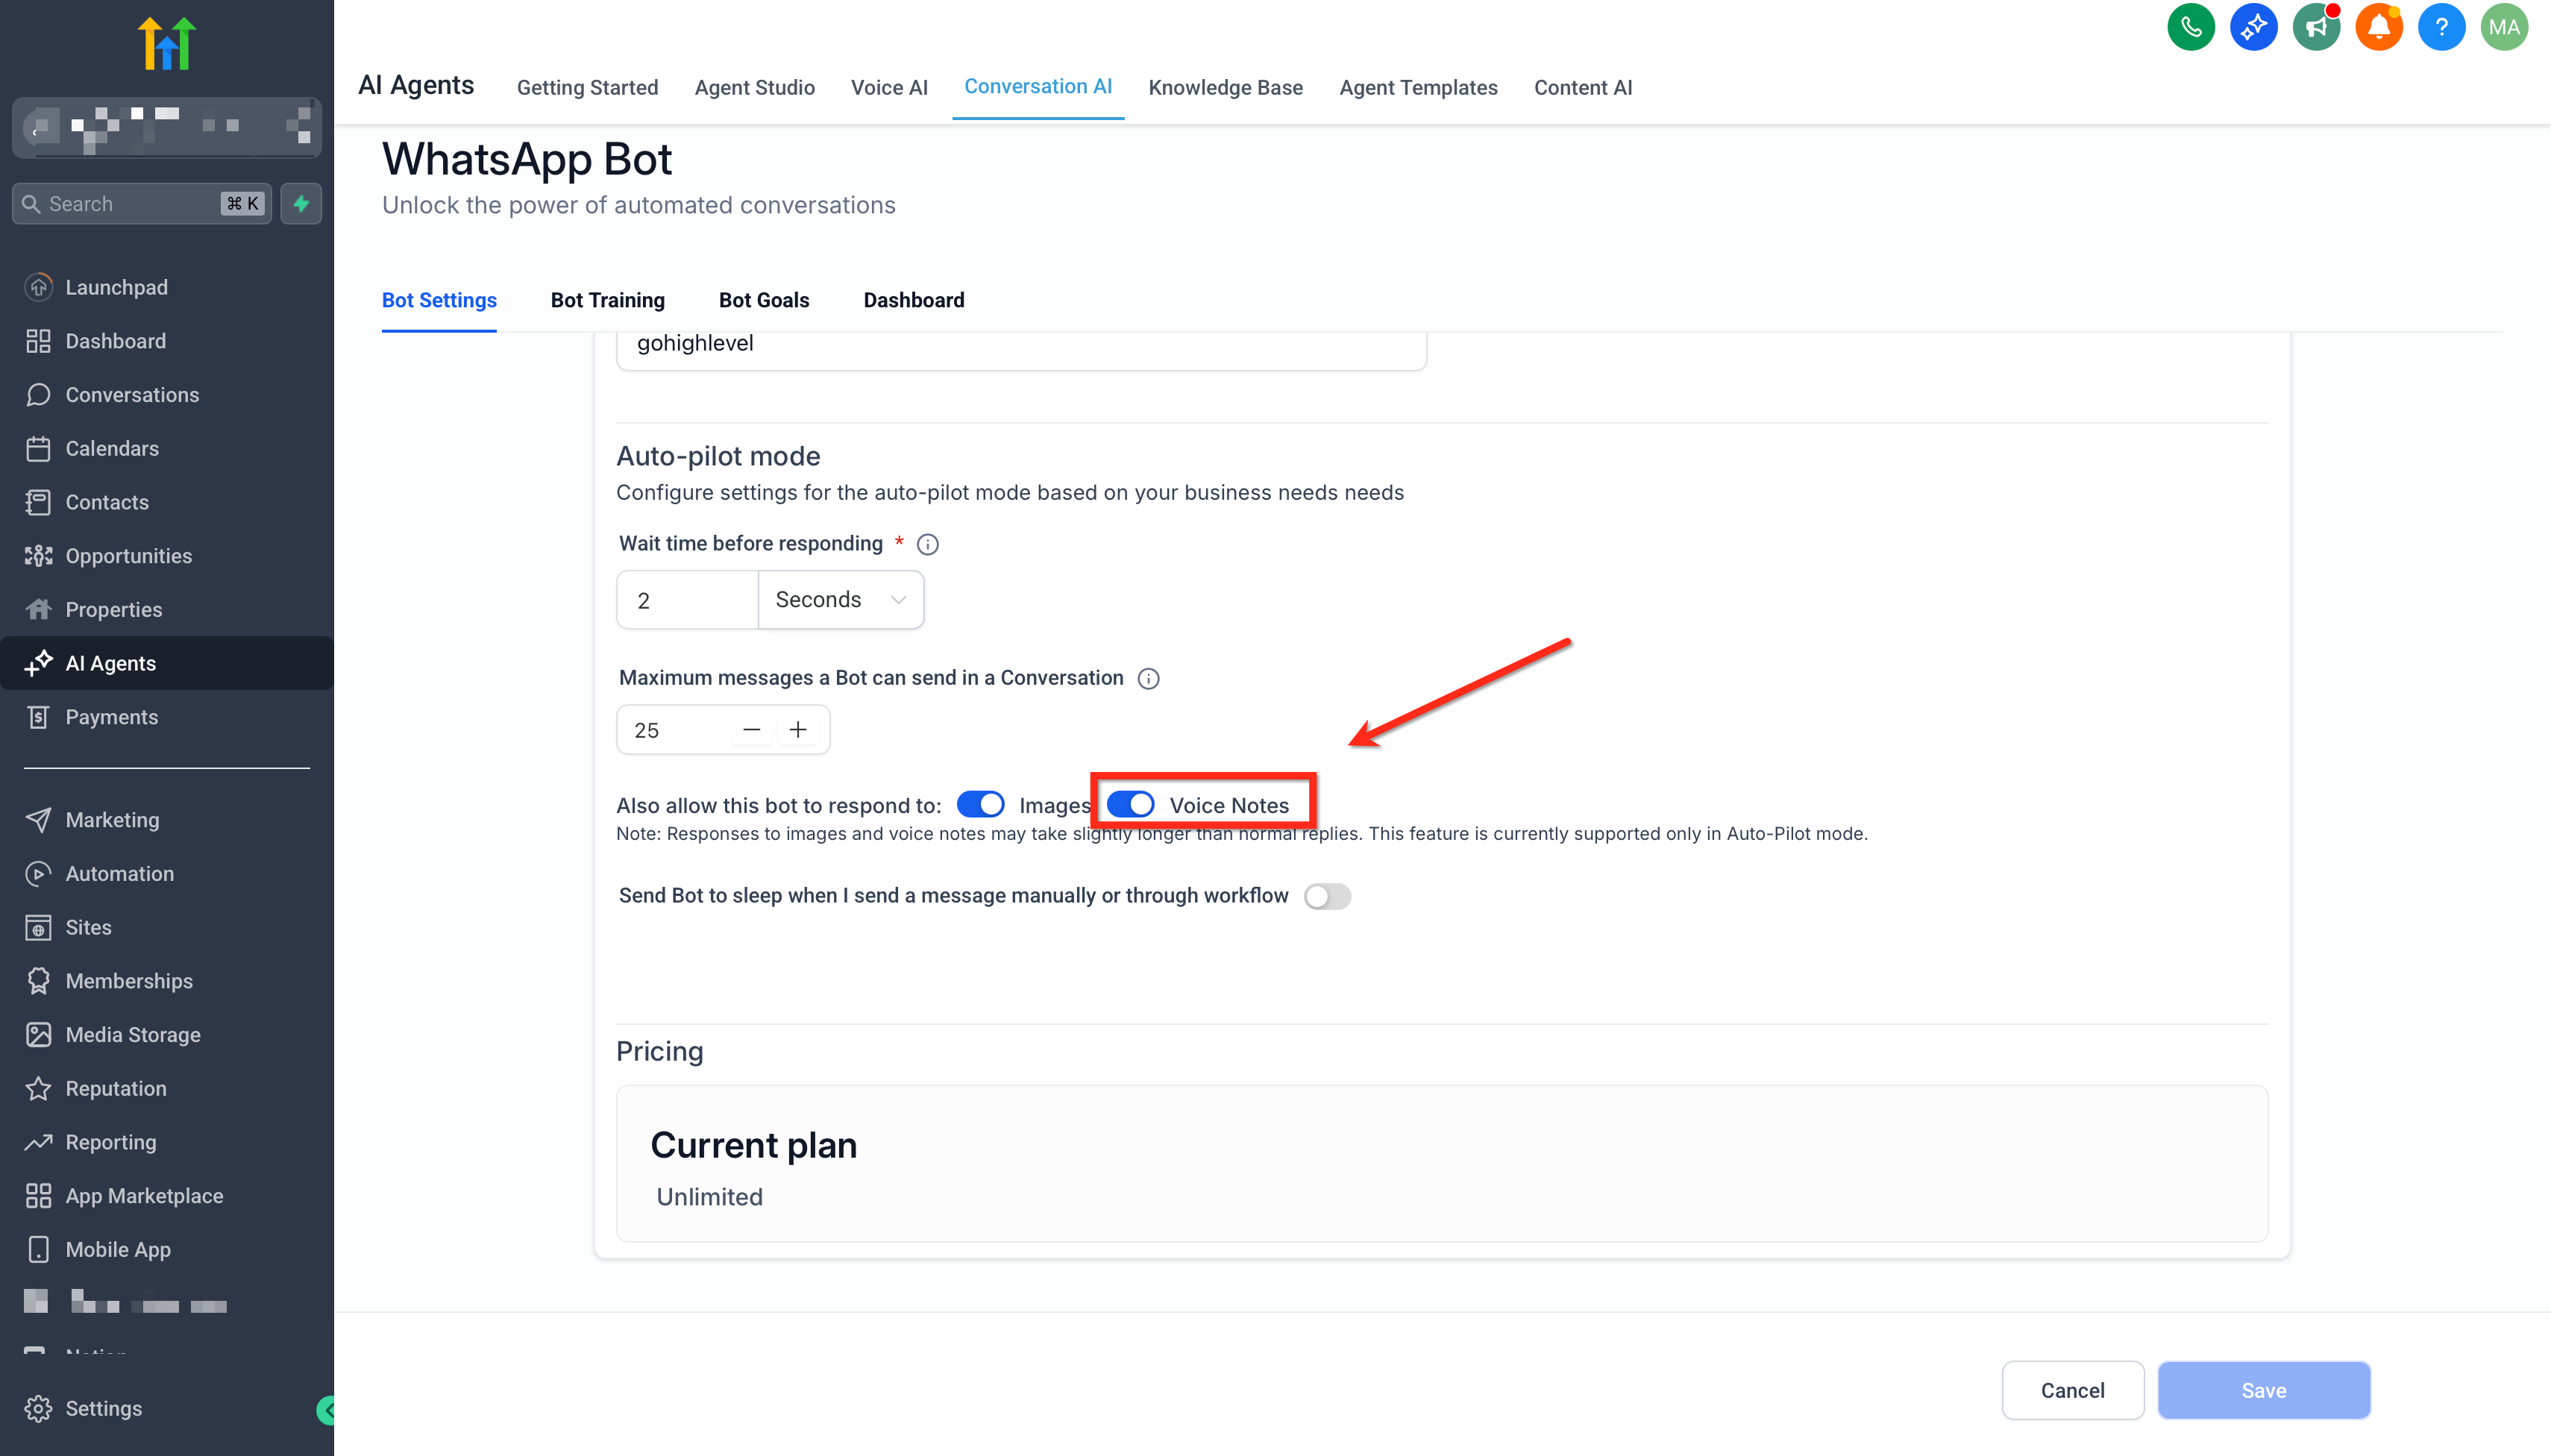Click info icon next to Maximum messages label
Viewport: 2551px width, 1456px height.
pos(1148,679)
